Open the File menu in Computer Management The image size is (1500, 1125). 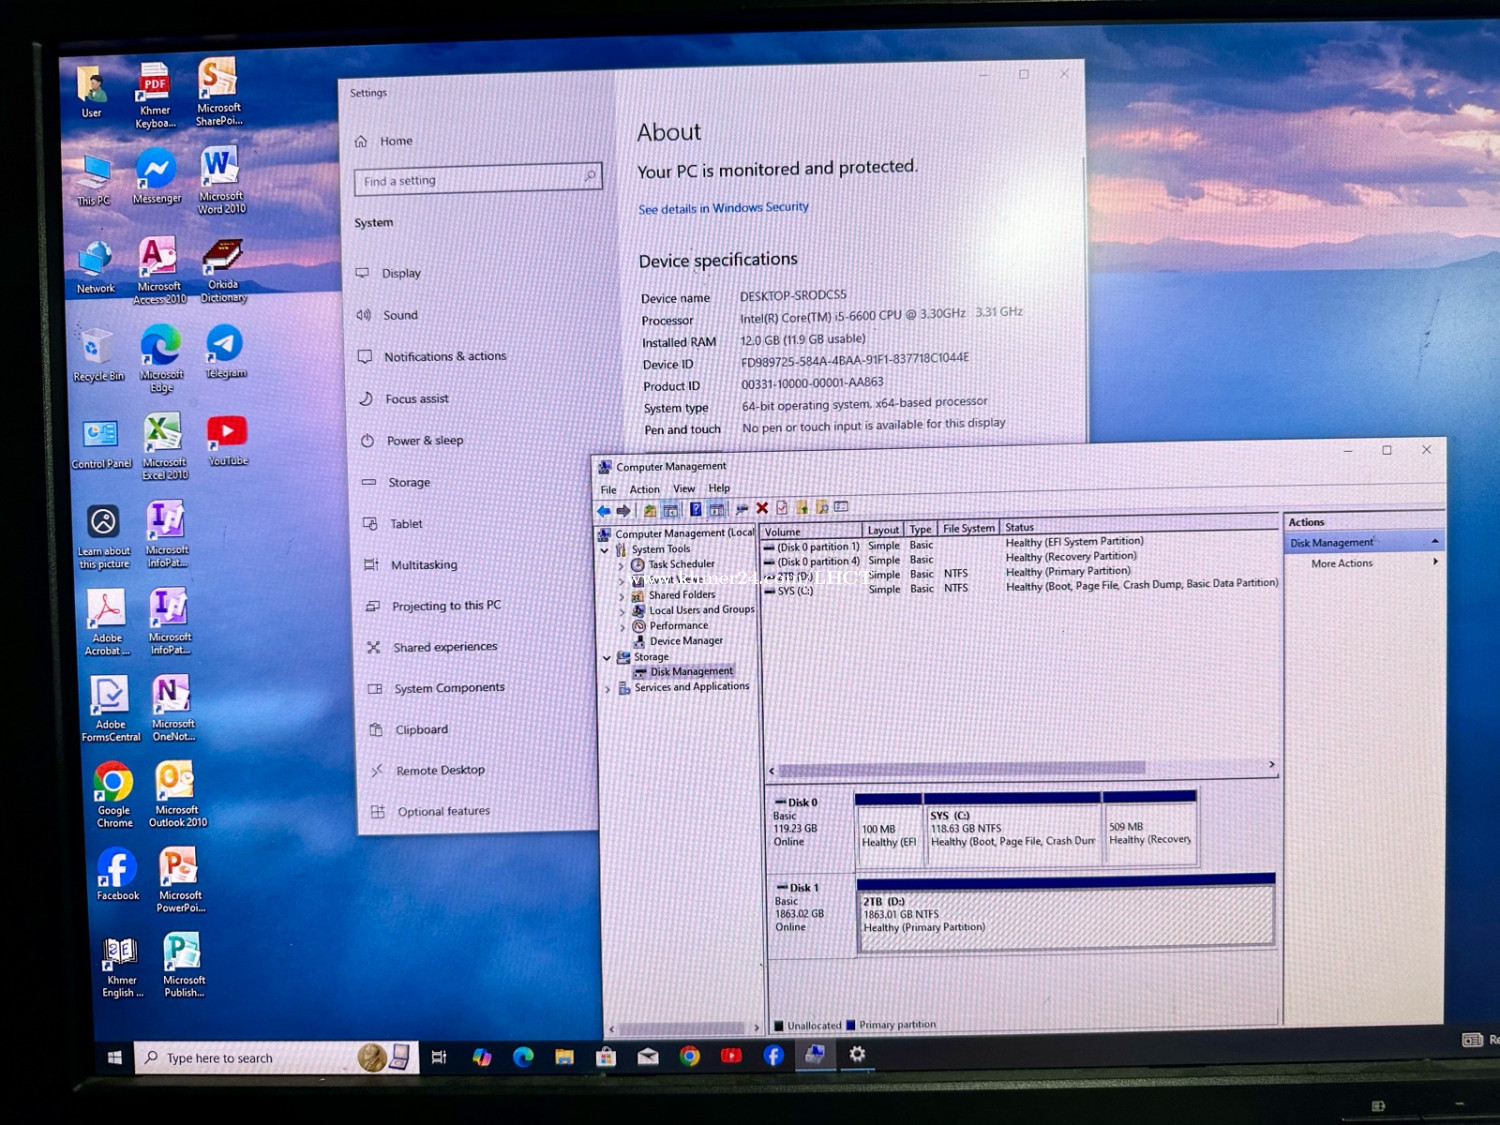[x=608, y=490]
